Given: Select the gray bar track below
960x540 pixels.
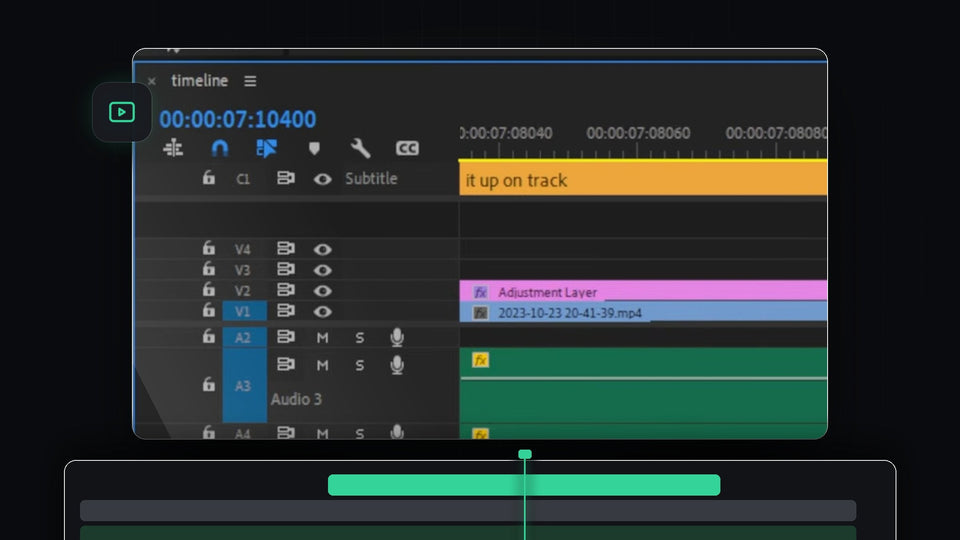Looking at the screenshot, I should click(468, 511).
